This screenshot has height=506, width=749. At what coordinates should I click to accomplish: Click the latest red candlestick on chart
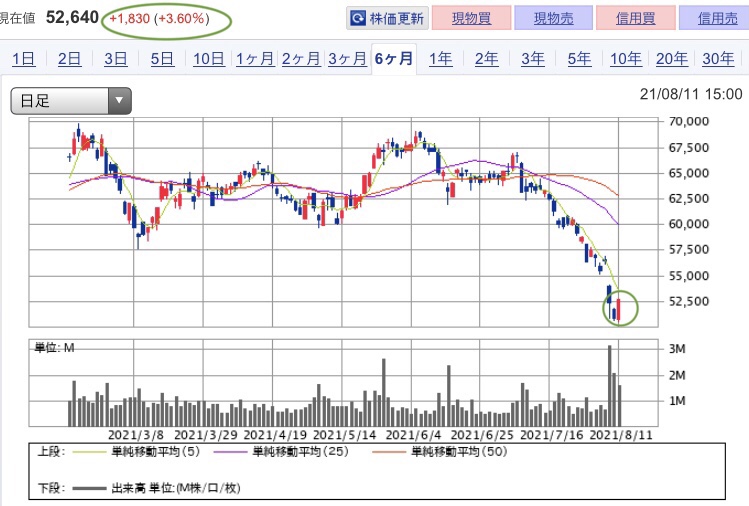pos(619,310)
